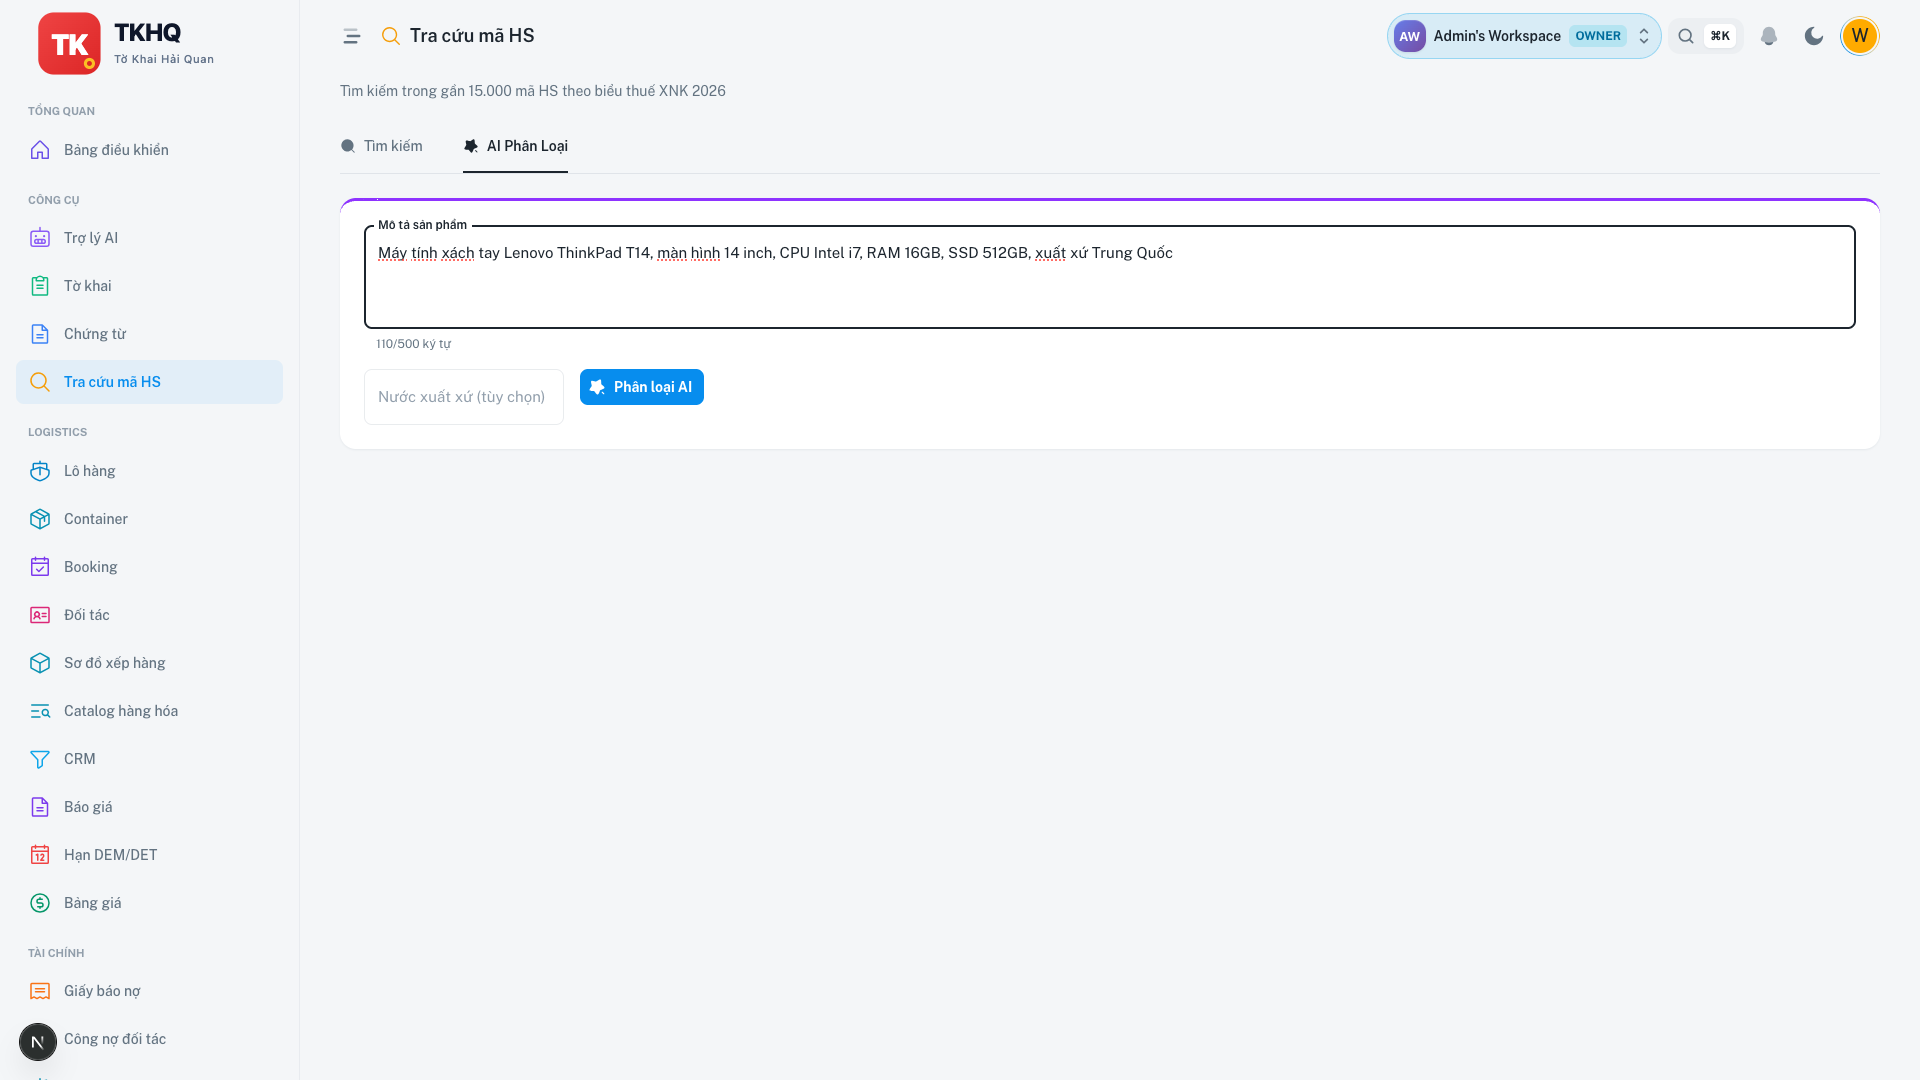Click the Phân loại AI button
Viewport: 1920px width, 1080px height.
pyautogui.click(x=642, y=387)
